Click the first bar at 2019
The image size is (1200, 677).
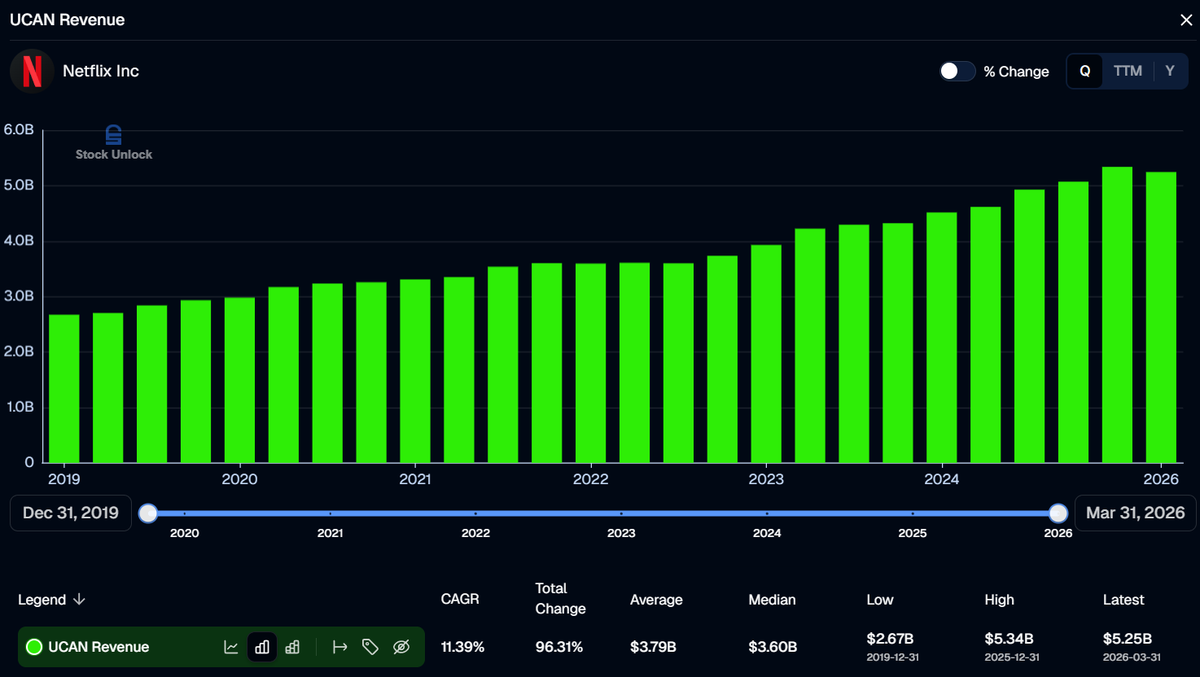coord(64,388)
